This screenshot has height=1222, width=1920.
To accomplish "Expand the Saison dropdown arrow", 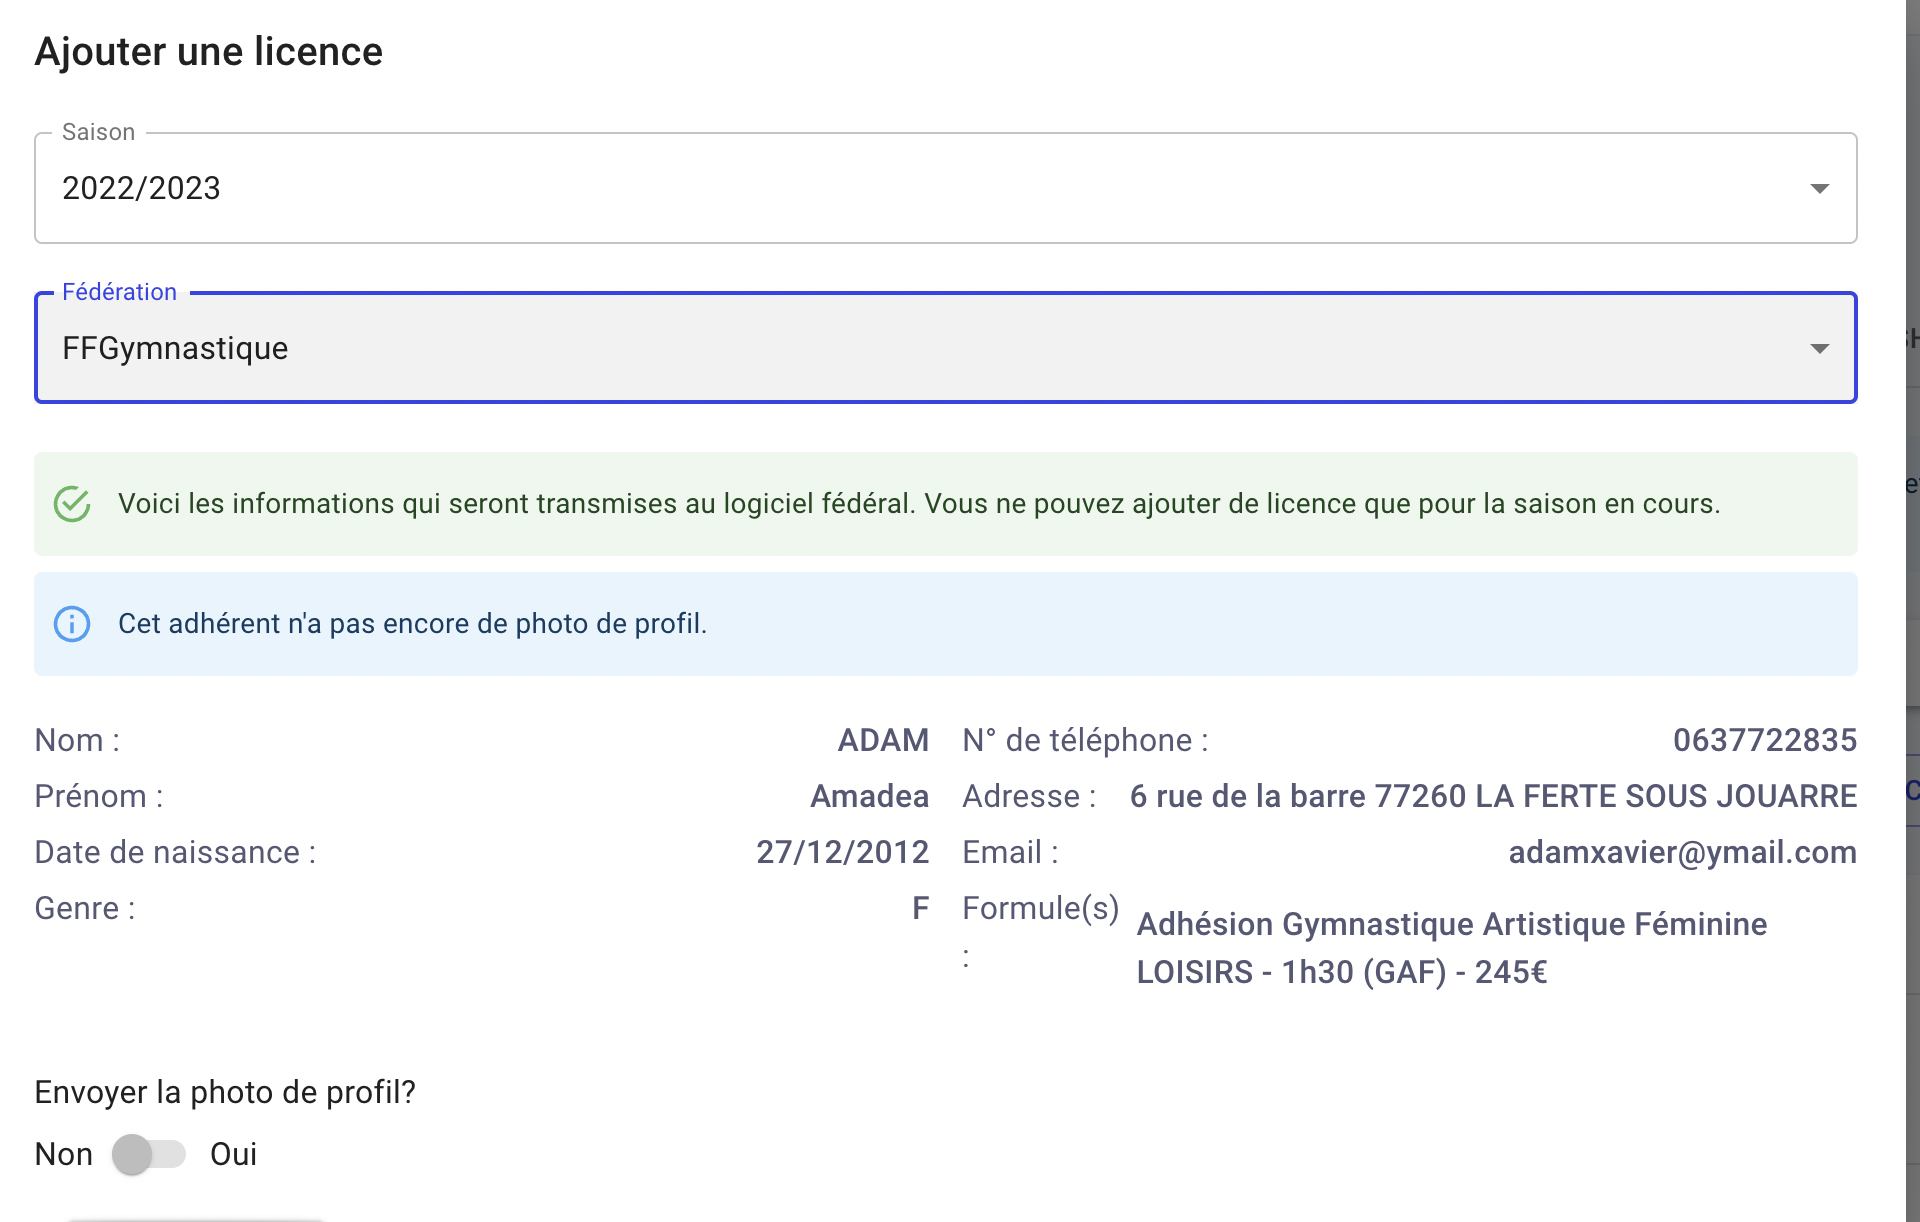I will point(1820,188).
